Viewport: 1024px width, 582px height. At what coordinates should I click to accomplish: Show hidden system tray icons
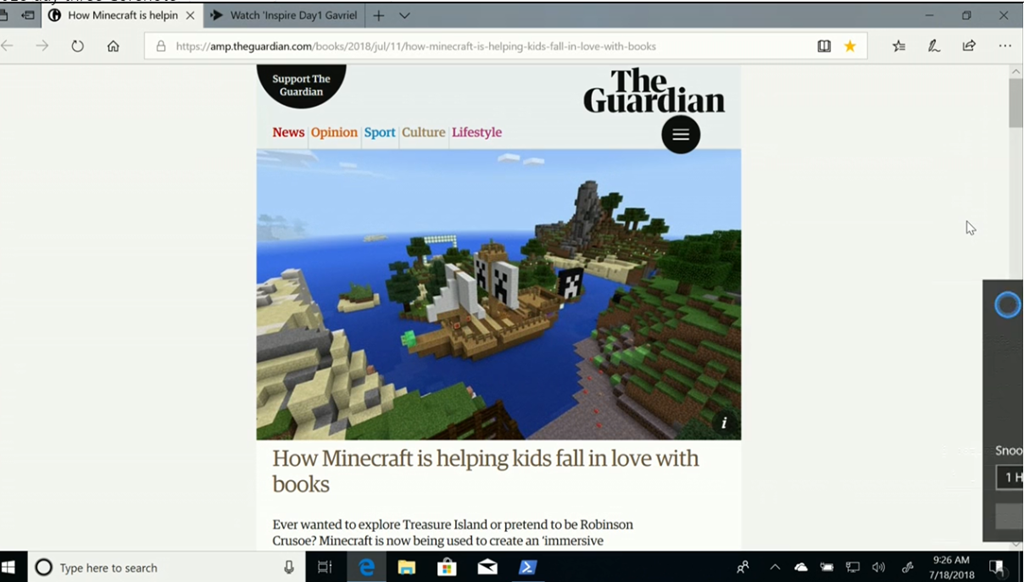pos(775,567)
